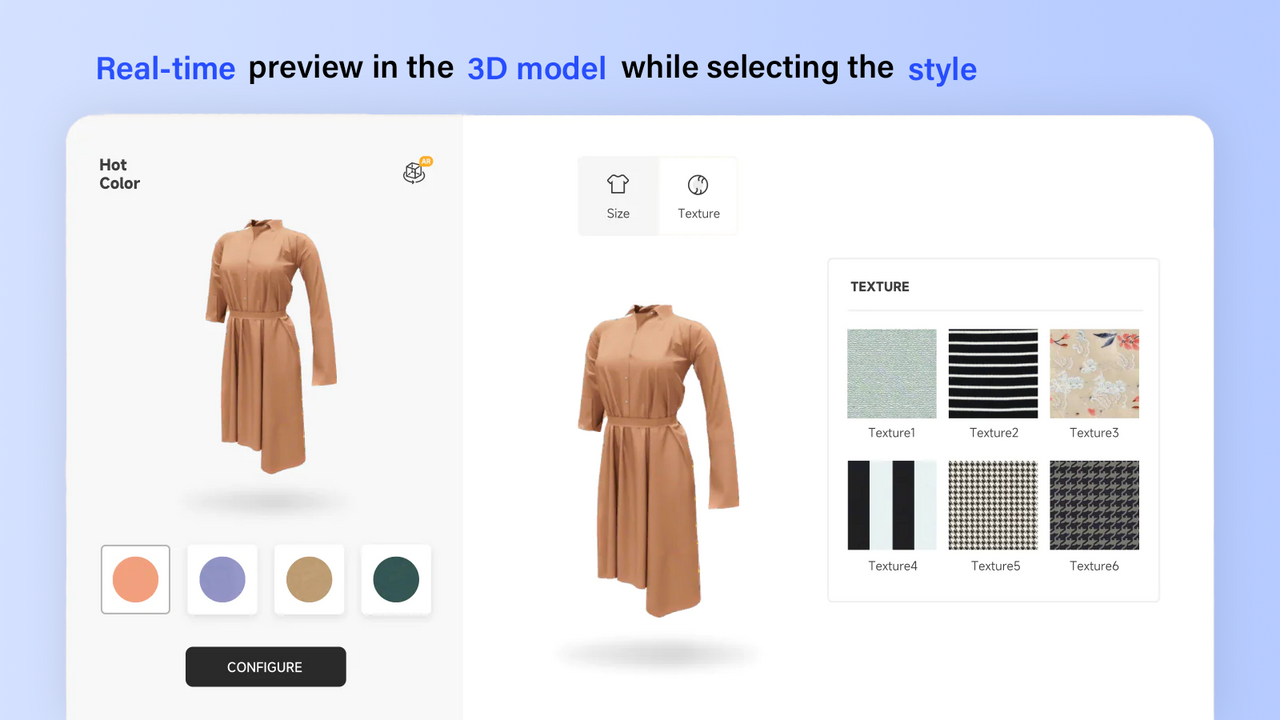Choose the Texture3 floral fabric thumbnail
1280x720 pixels.
tap(1094, 374)
